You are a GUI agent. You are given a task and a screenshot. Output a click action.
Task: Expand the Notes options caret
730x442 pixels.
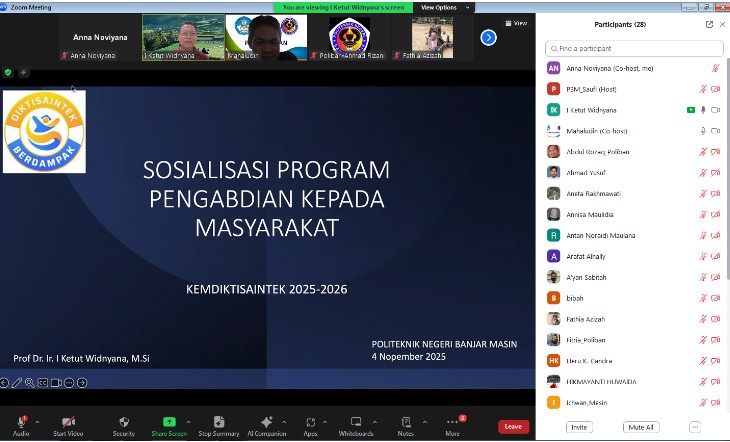point(425,422)
